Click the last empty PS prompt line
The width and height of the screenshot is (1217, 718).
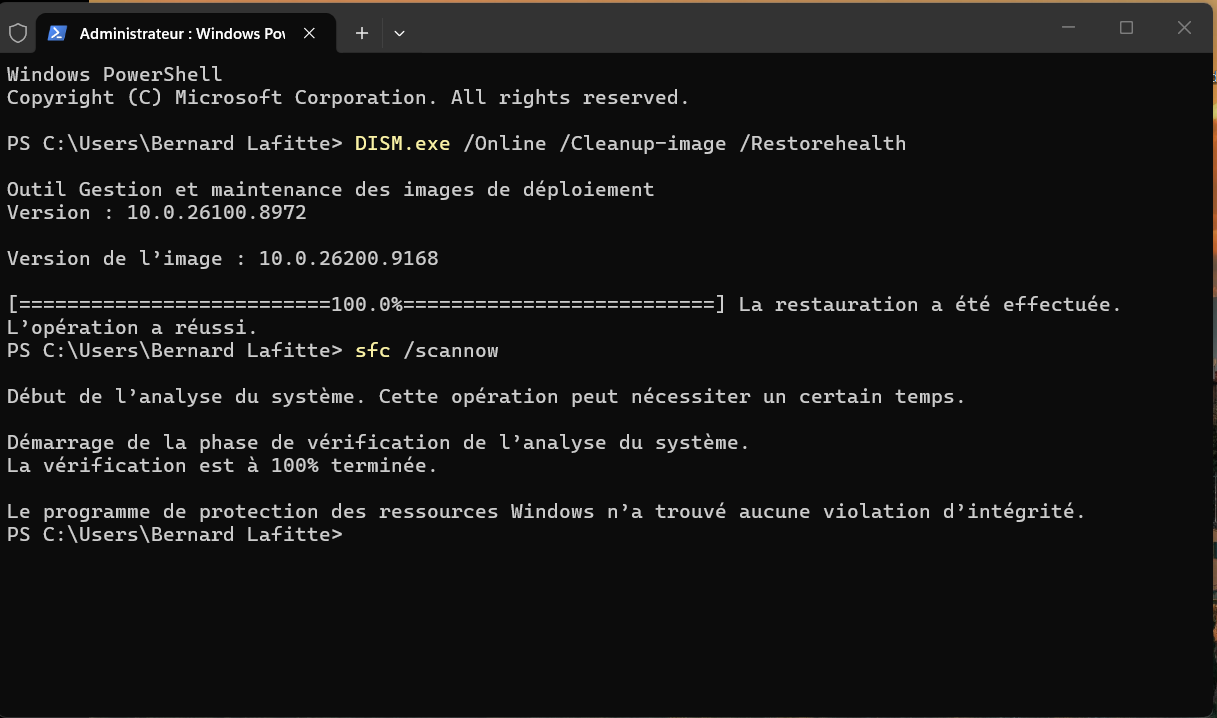[175, 534]
